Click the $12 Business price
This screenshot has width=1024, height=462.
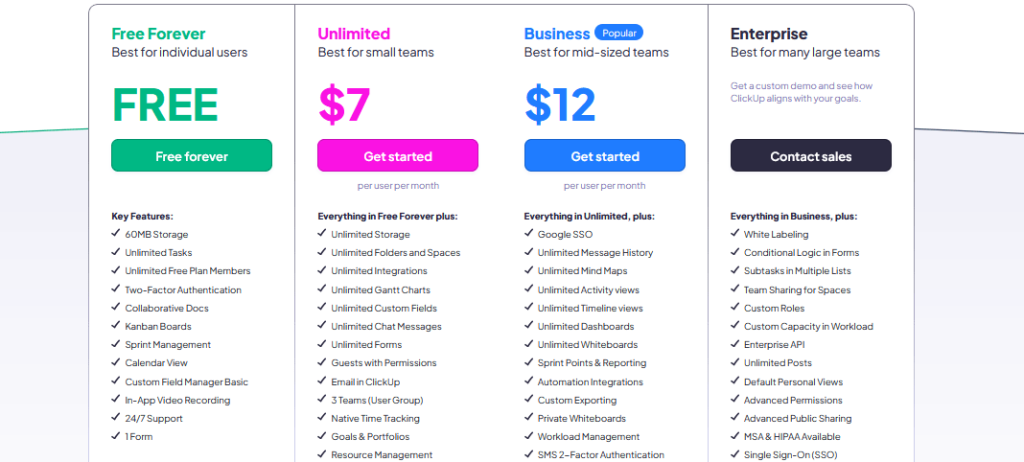click(x=560, y=104)
